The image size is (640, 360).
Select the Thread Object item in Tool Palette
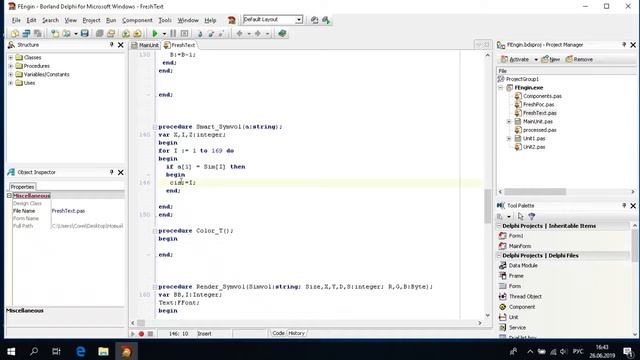point(525,297)
